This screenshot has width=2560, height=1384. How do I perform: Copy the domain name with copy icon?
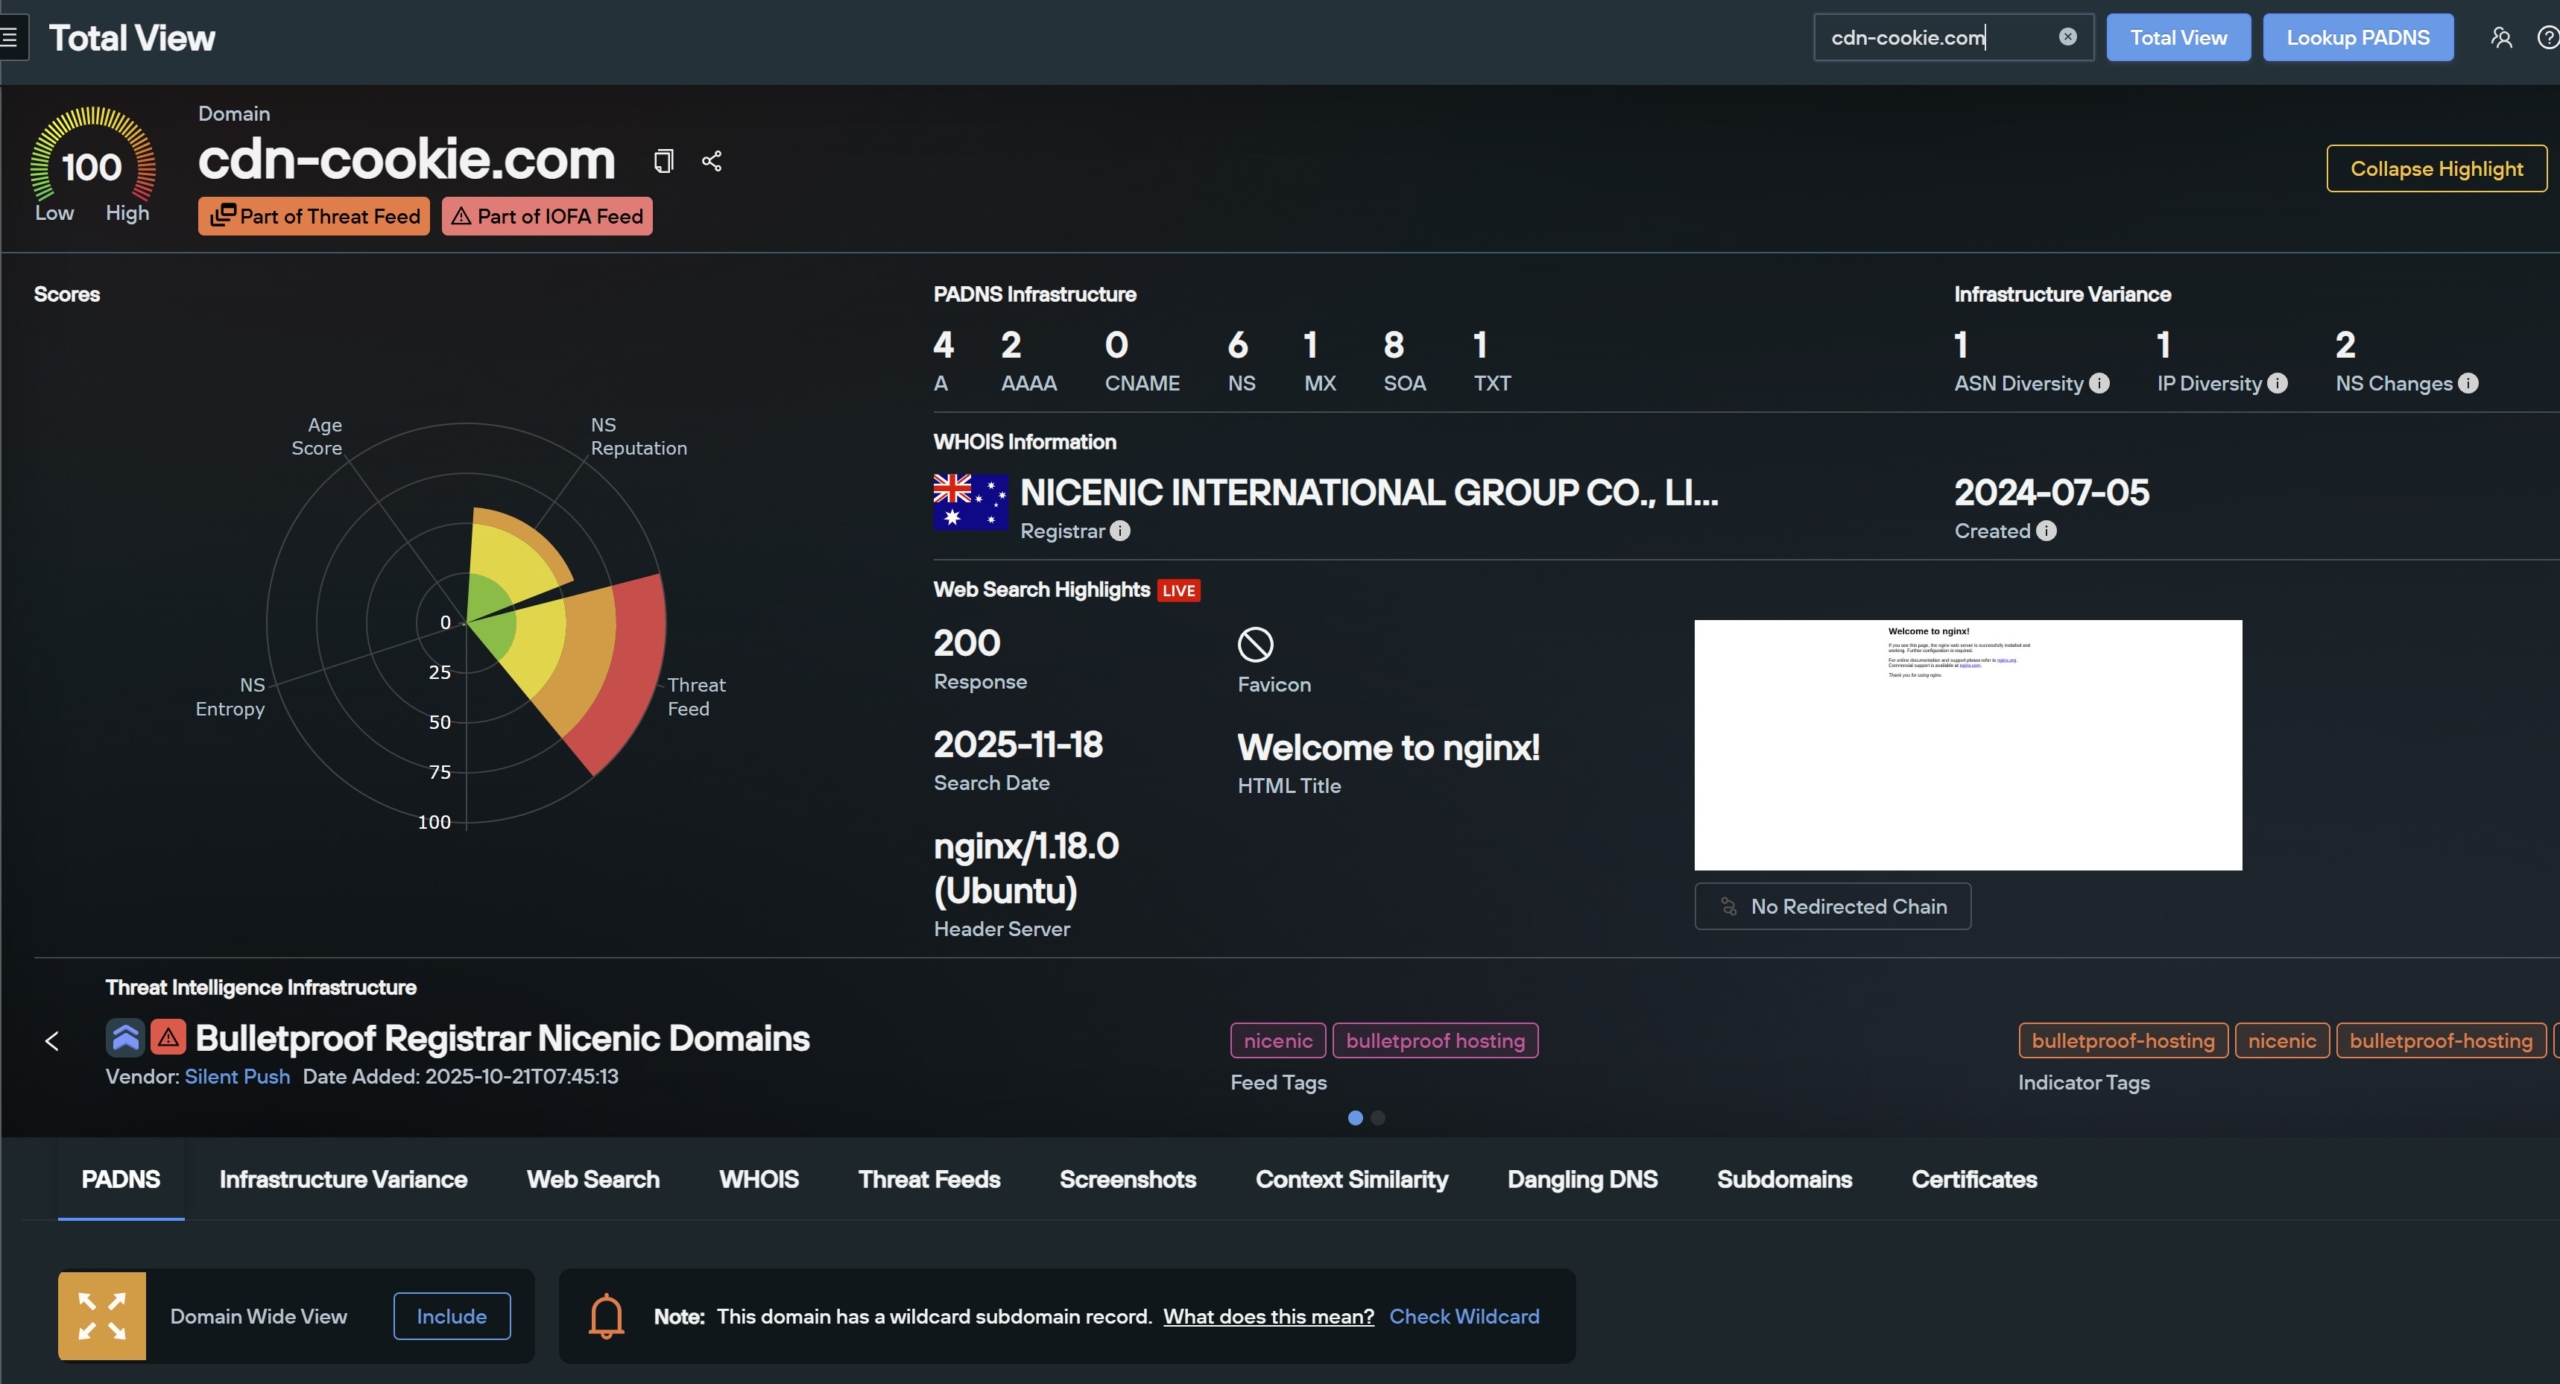click(663, 161)
